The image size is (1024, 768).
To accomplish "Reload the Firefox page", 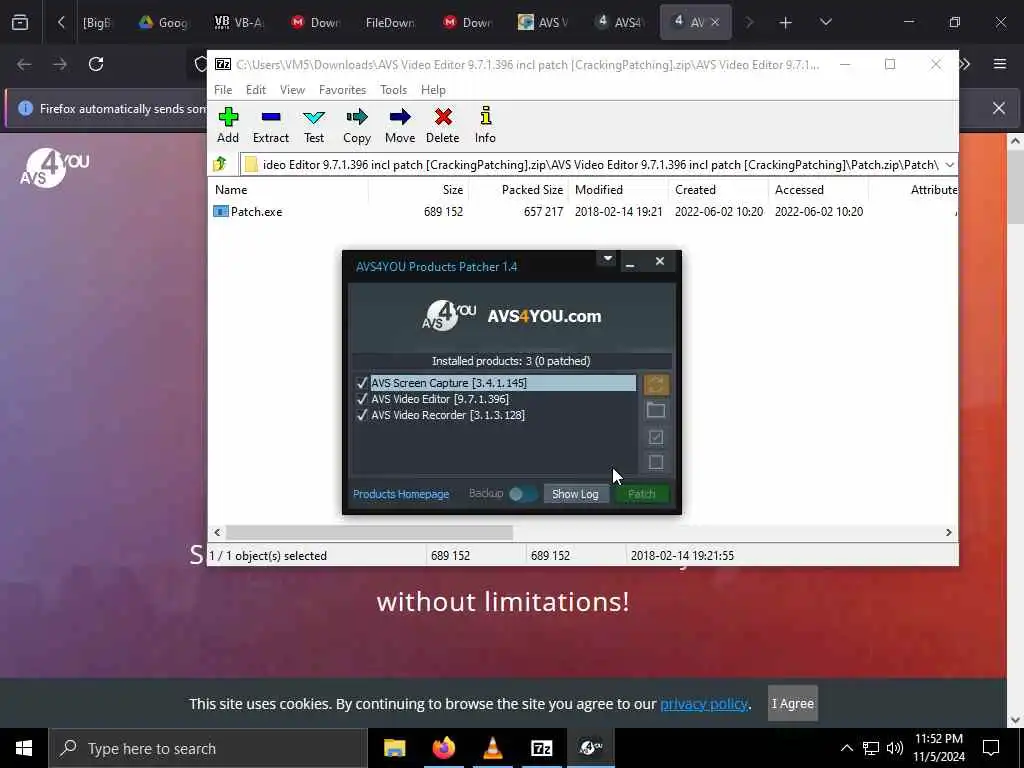I will (96, 64).
